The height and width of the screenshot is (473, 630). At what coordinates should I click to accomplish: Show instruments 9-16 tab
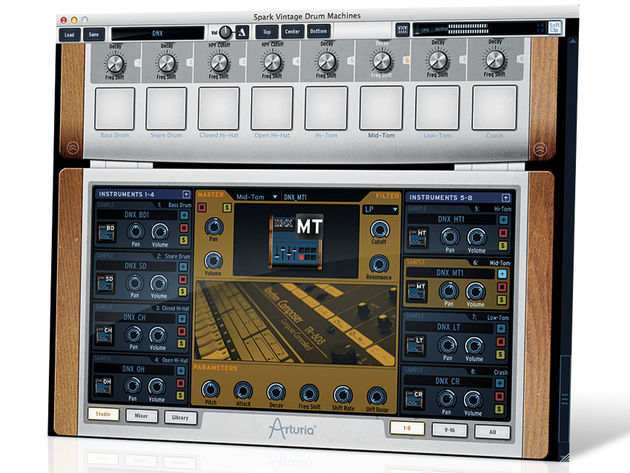[x=450, y=430]
